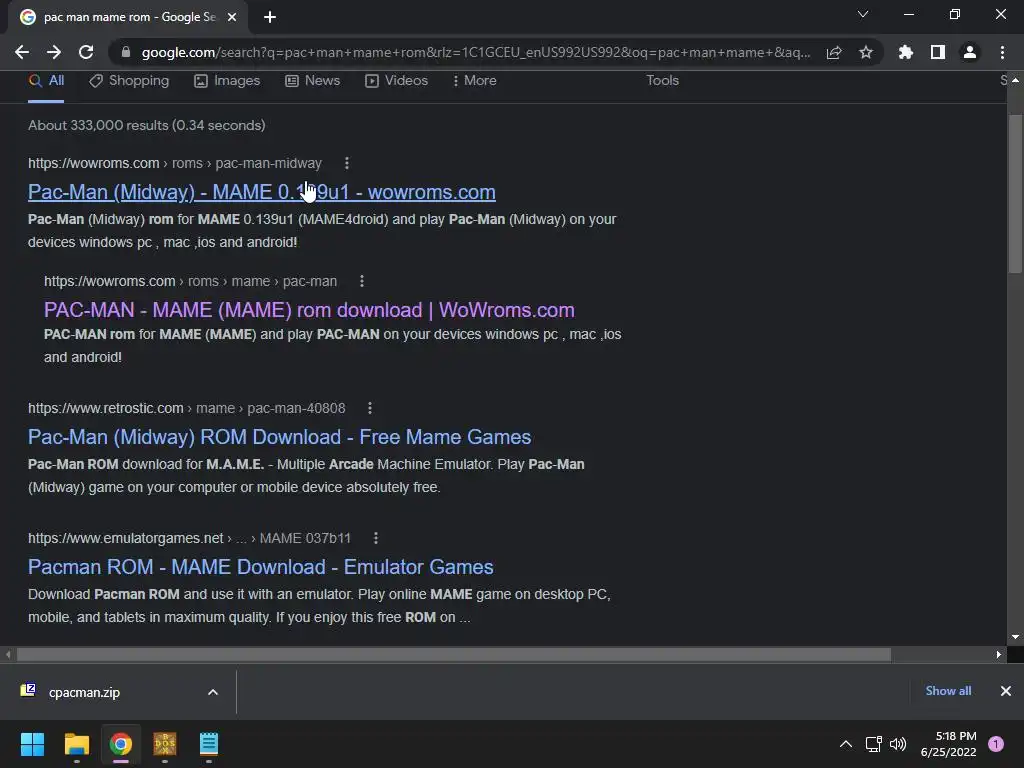This screenshot has width=1024, height=768.
Task: Open the downloaded cpacman.zip file
Action: tap(84, 692)
